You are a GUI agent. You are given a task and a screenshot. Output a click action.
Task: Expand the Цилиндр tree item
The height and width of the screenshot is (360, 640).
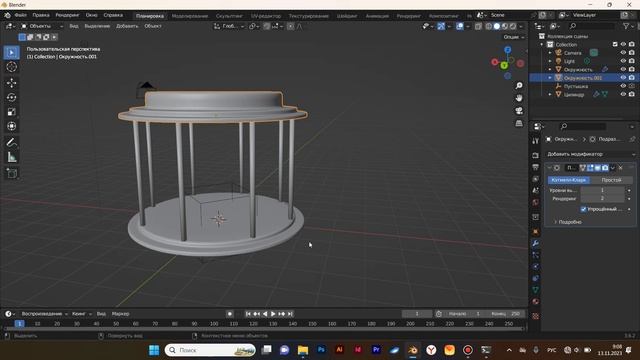550,94
